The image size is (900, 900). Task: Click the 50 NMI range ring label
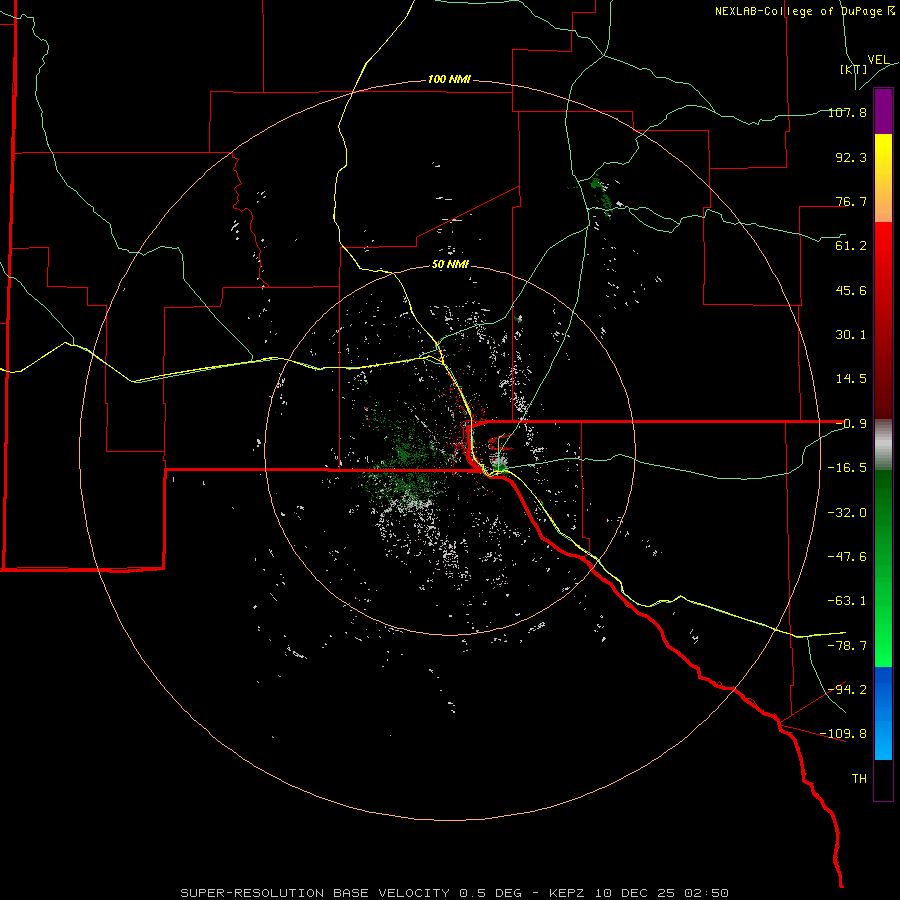pyautogui.click(x=450, y=265)
